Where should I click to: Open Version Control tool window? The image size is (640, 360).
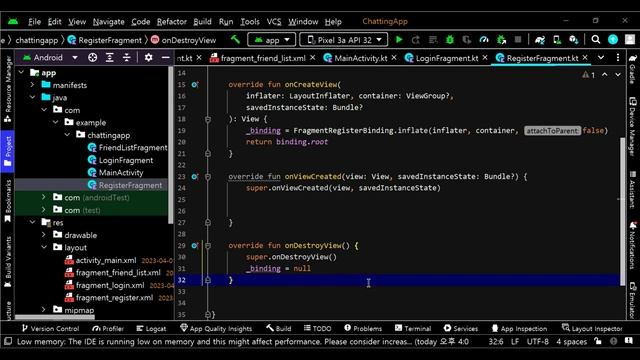click(50, 328)
